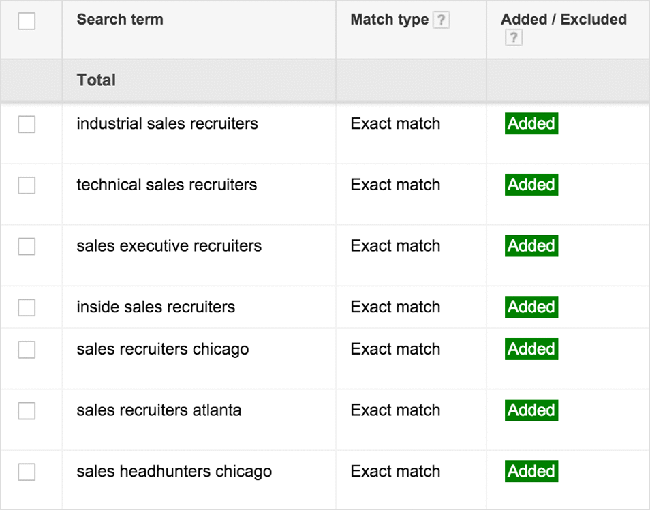Click Added badge for sales recruiters atlanta
This screenshot has height=510, width=650.
[531, 410]
